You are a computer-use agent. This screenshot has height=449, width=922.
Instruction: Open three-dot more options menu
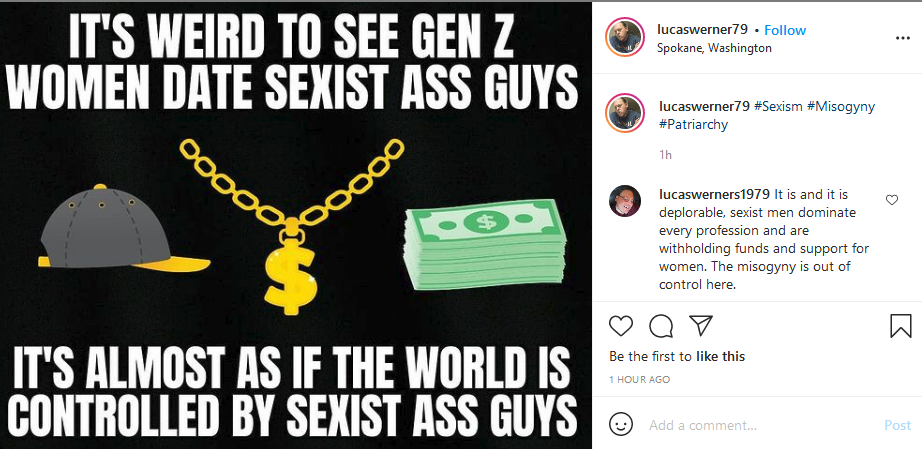tap(903, 38)
